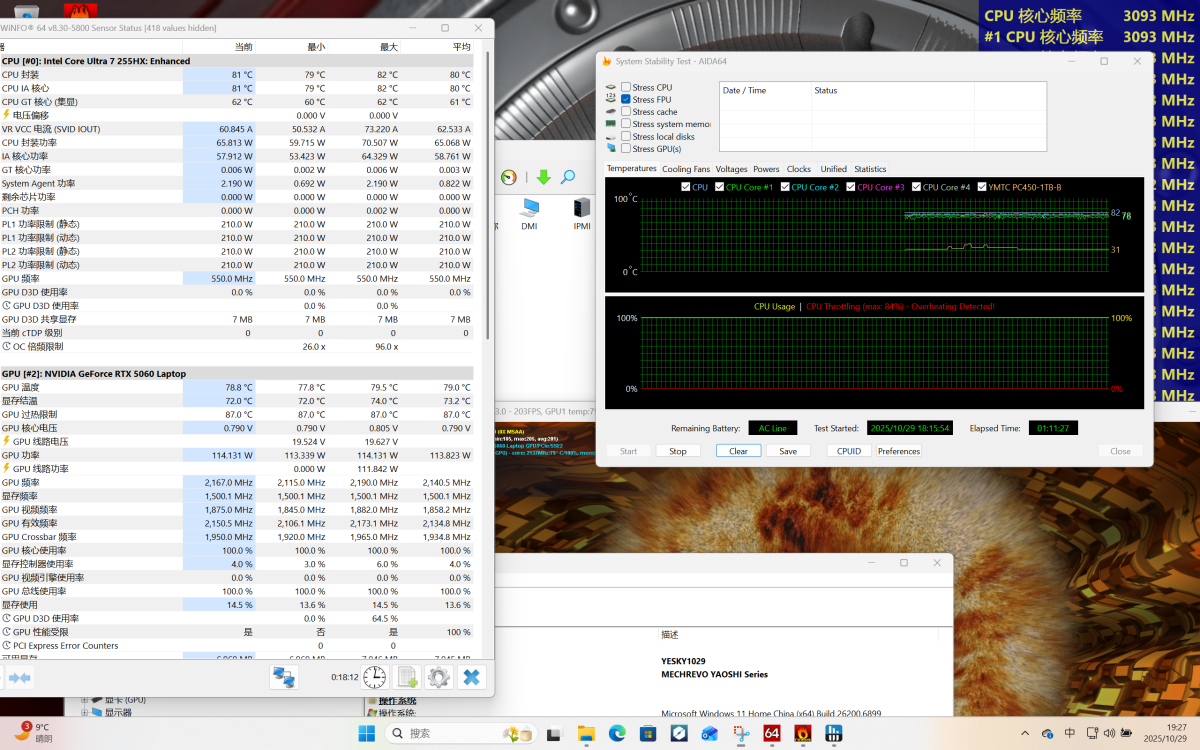Image resolution: width=1200 pixels, height=750 pixels.
Task: Open AIDA64 from the taskbar
Action: click(771, 733)
